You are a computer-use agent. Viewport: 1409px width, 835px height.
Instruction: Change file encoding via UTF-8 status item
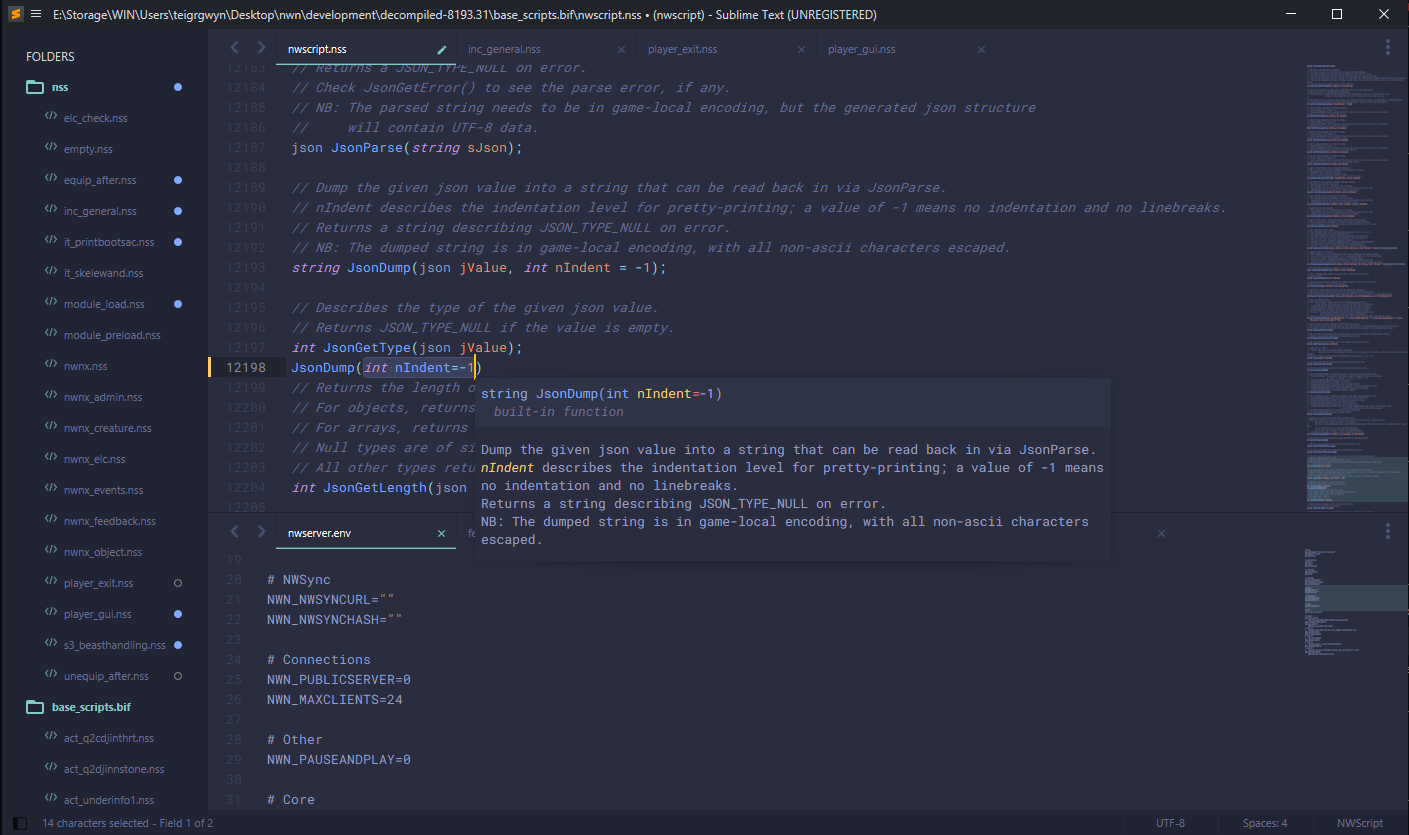pos(1170,823)
